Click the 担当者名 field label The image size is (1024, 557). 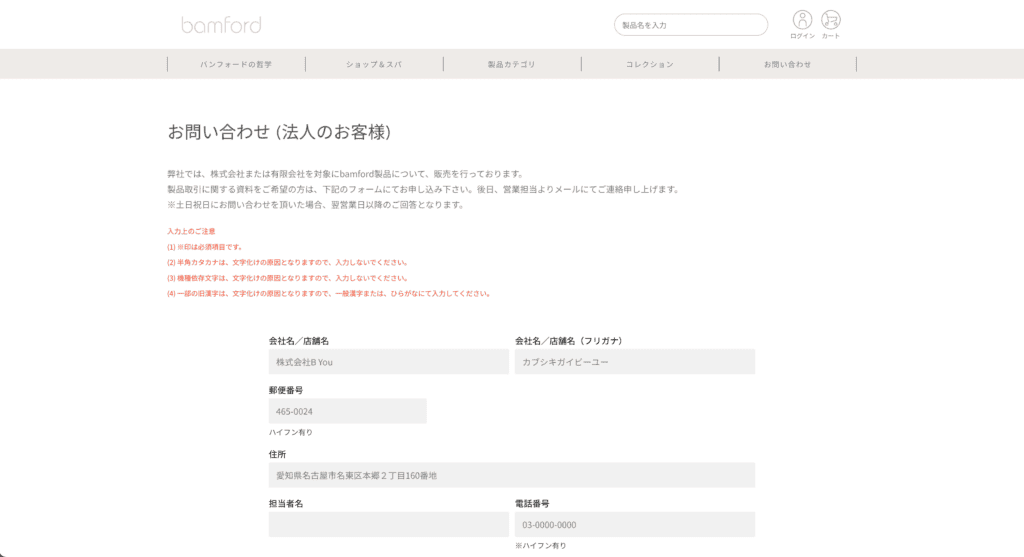coord(286,503)
